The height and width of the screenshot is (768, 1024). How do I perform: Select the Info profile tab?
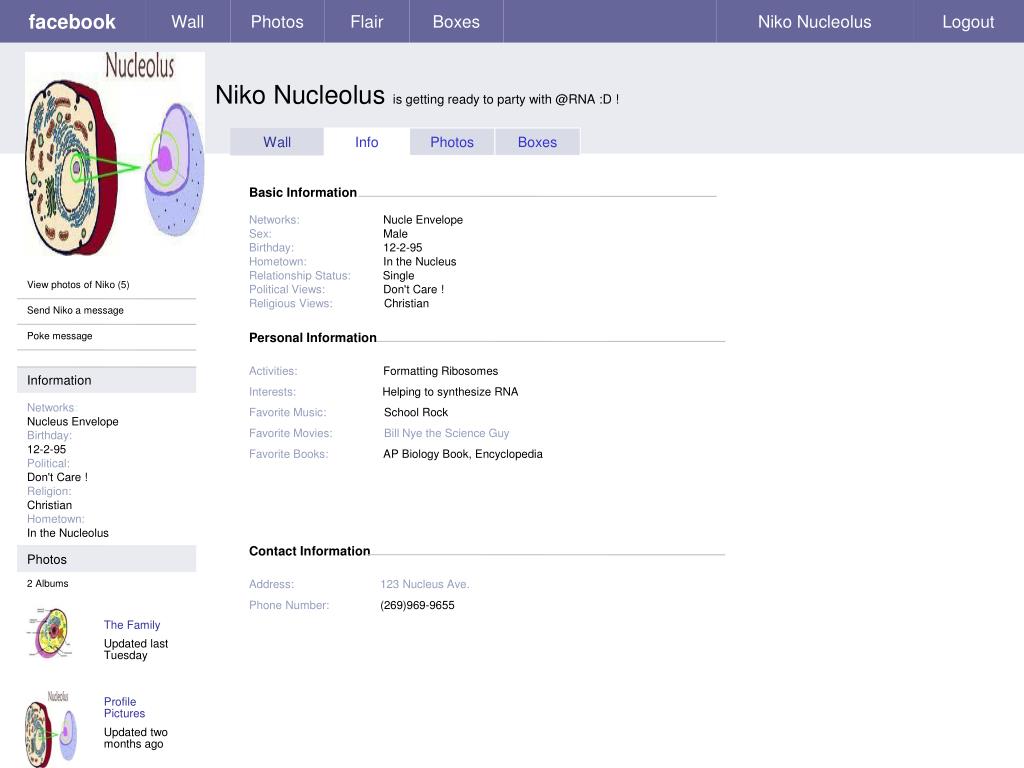point(367,142)
